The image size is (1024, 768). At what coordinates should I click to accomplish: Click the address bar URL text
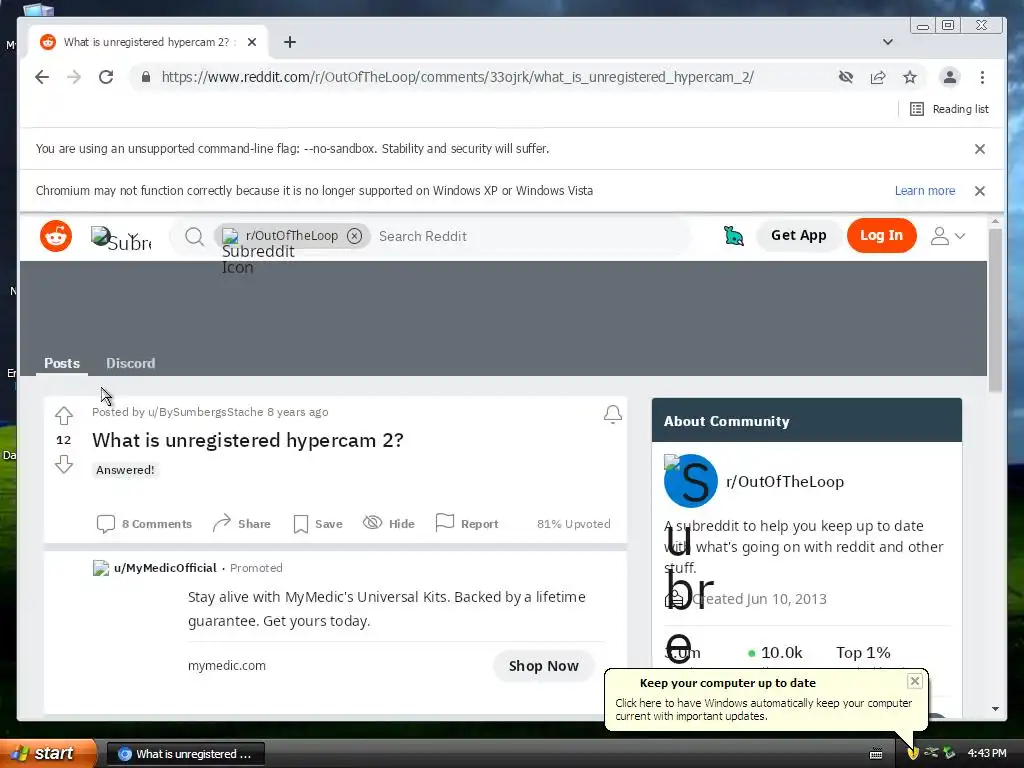point(457,77)
